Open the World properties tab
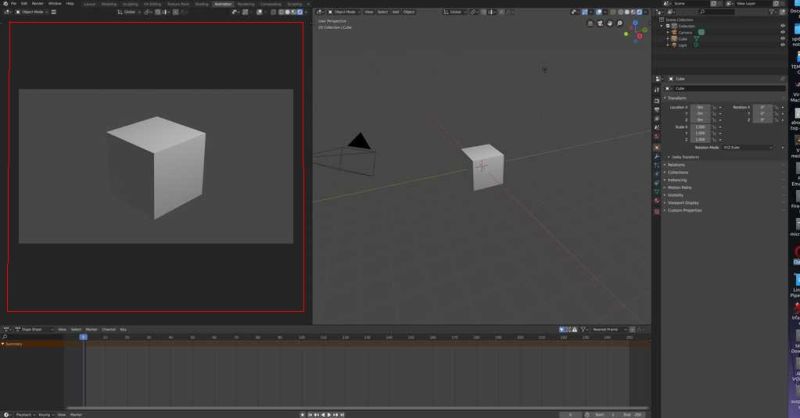Image resolution: width=800 pixels, height=418 pixels. (657, 136)
